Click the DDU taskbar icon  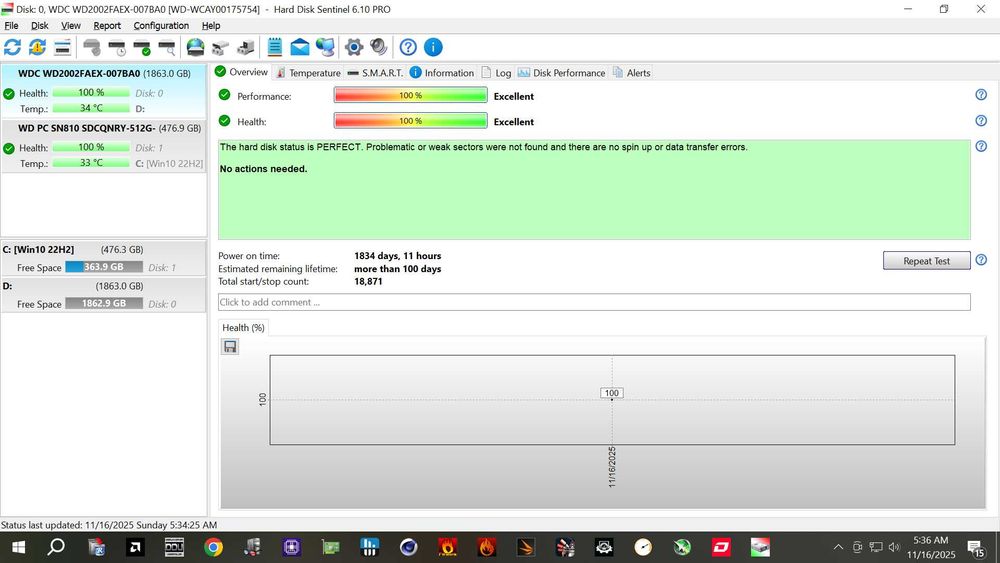click(174, 547)
